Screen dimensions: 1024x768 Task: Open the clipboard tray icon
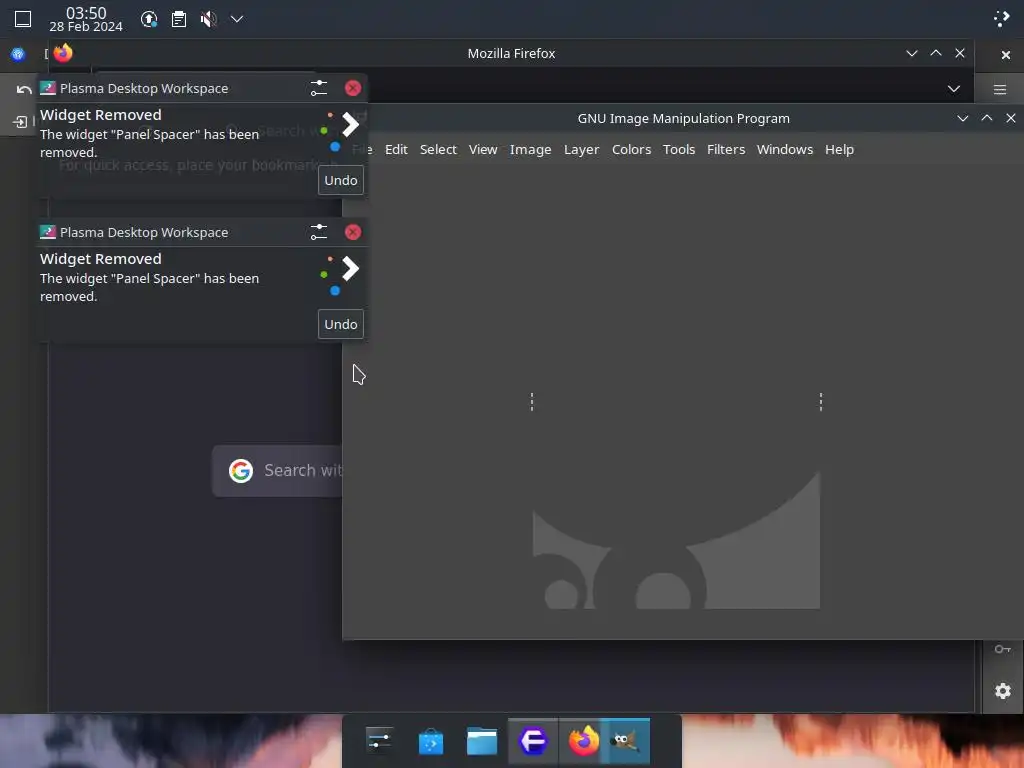pyautogui.click(x=179, y=19)
